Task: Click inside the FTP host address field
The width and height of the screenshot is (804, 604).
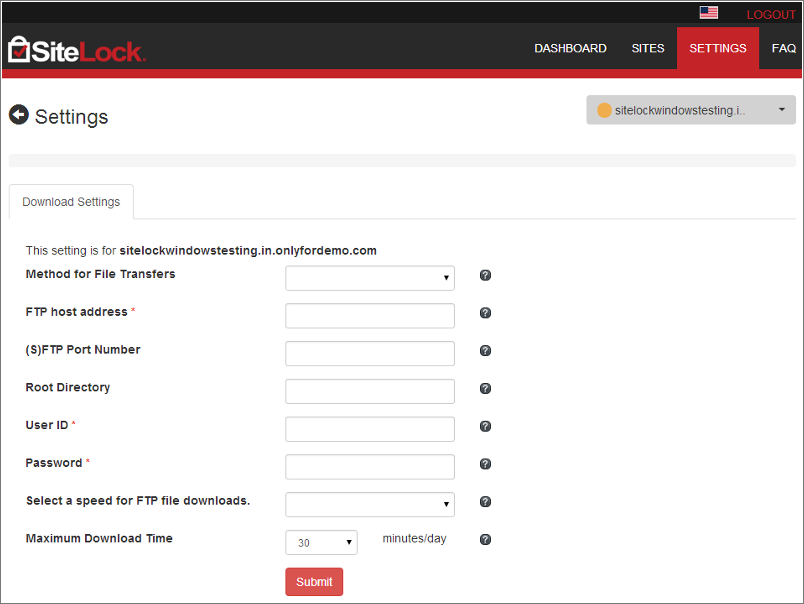Action: point(369,315)
